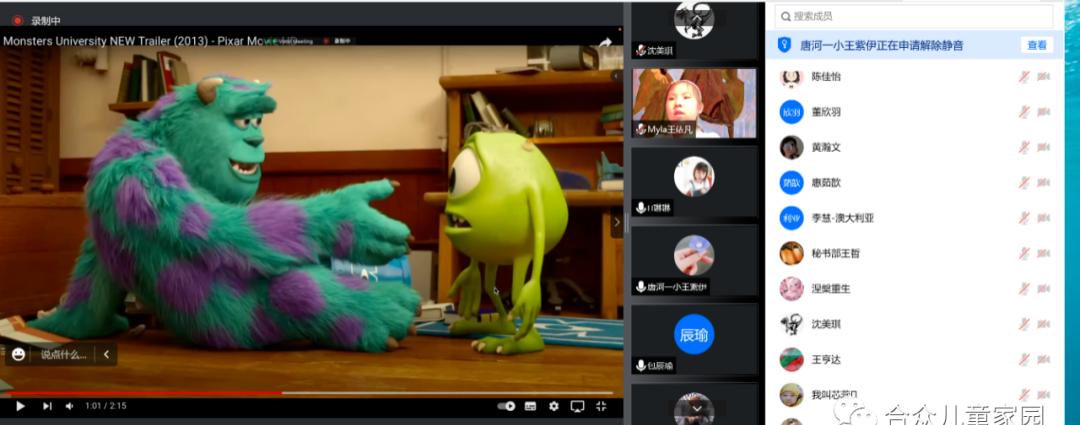This screenshot has width=1080, height=425.
Task: Click 秘书部王哲's camera icon
Action: [1043, 253]
